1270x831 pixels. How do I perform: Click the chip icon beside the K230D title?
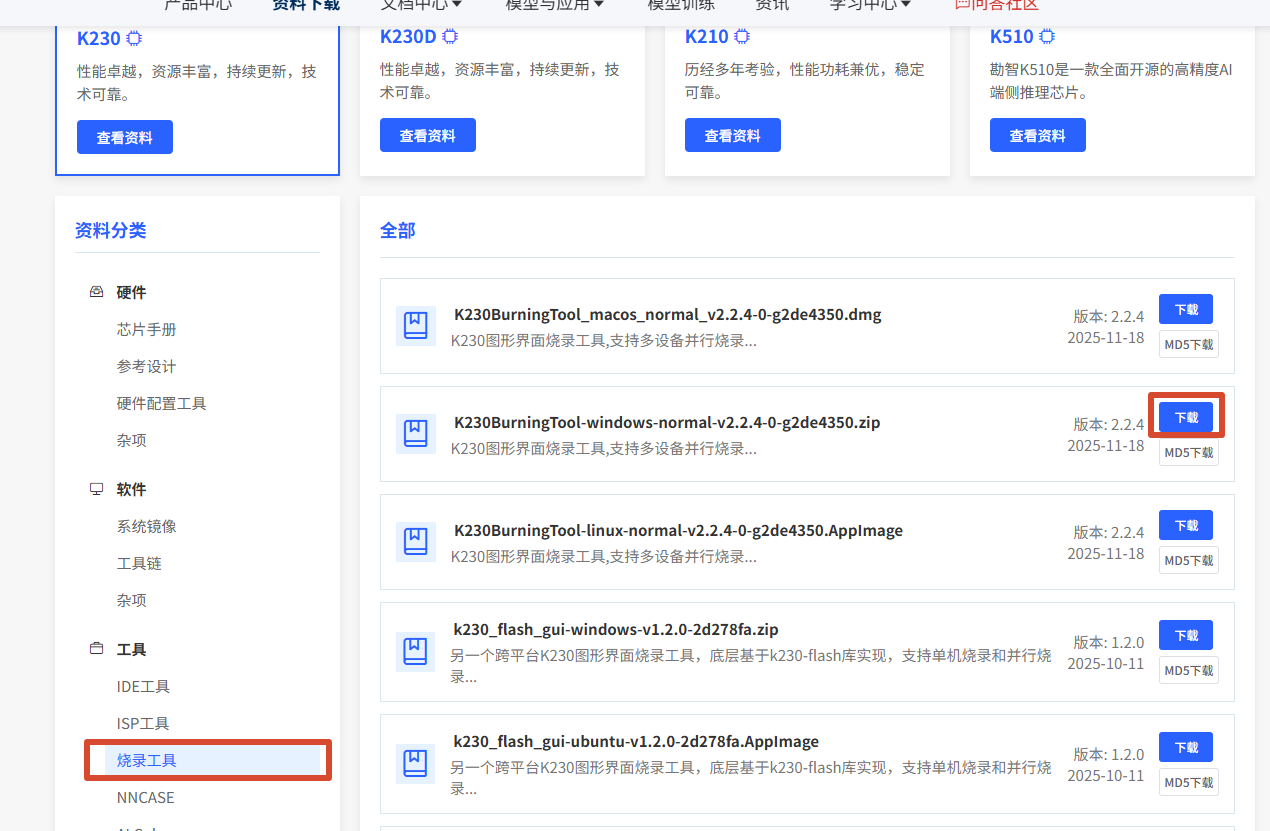(450, 37)
